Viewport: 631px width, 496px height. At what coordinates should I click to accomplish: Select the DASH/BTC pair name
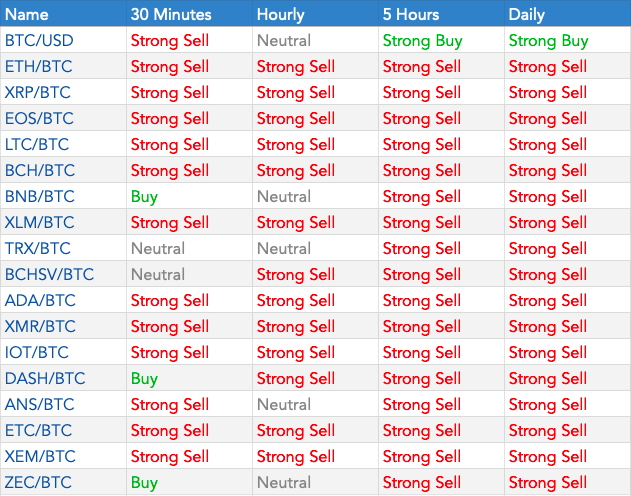[42, 379]
